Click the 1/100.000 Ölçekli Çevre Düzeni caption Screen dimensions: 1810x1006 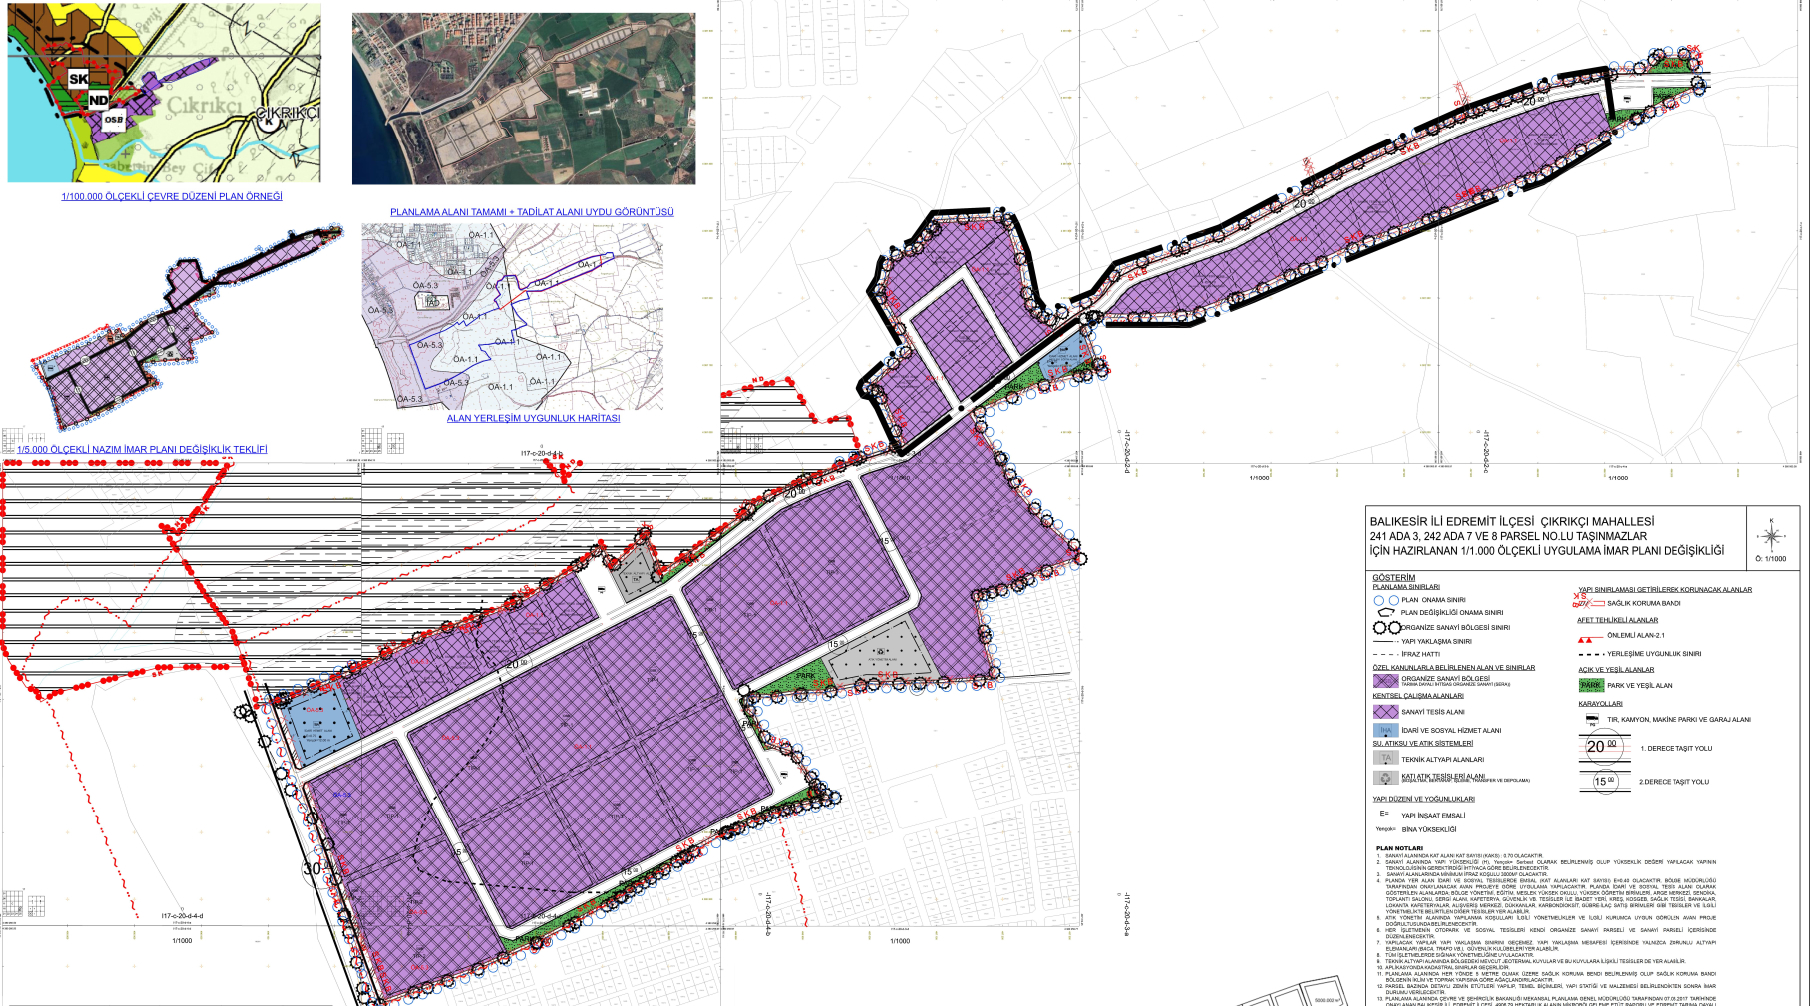pyautogui.click(x=172, y=196)
